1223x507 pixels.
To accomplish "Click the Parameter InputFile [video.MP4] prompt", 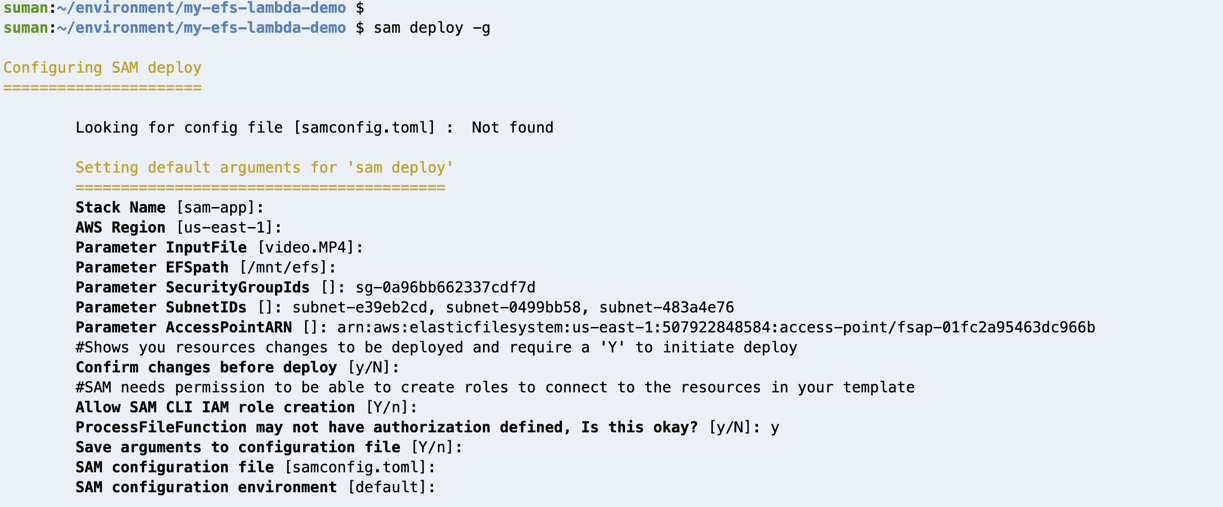I will (219, 248).
